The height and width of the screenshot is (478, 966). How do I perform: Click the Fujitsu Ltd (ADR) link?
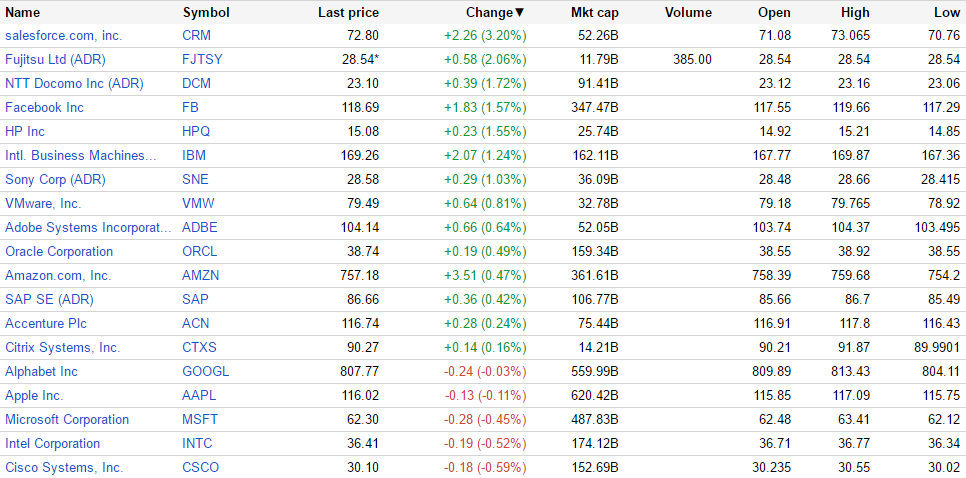57,59
